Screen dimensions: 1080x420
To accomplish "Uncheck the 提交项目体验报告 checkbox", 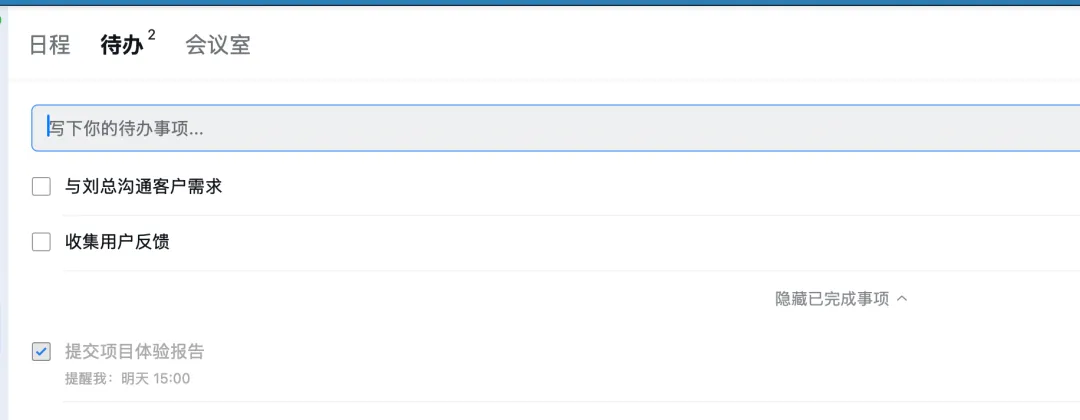I will (41, 351).
